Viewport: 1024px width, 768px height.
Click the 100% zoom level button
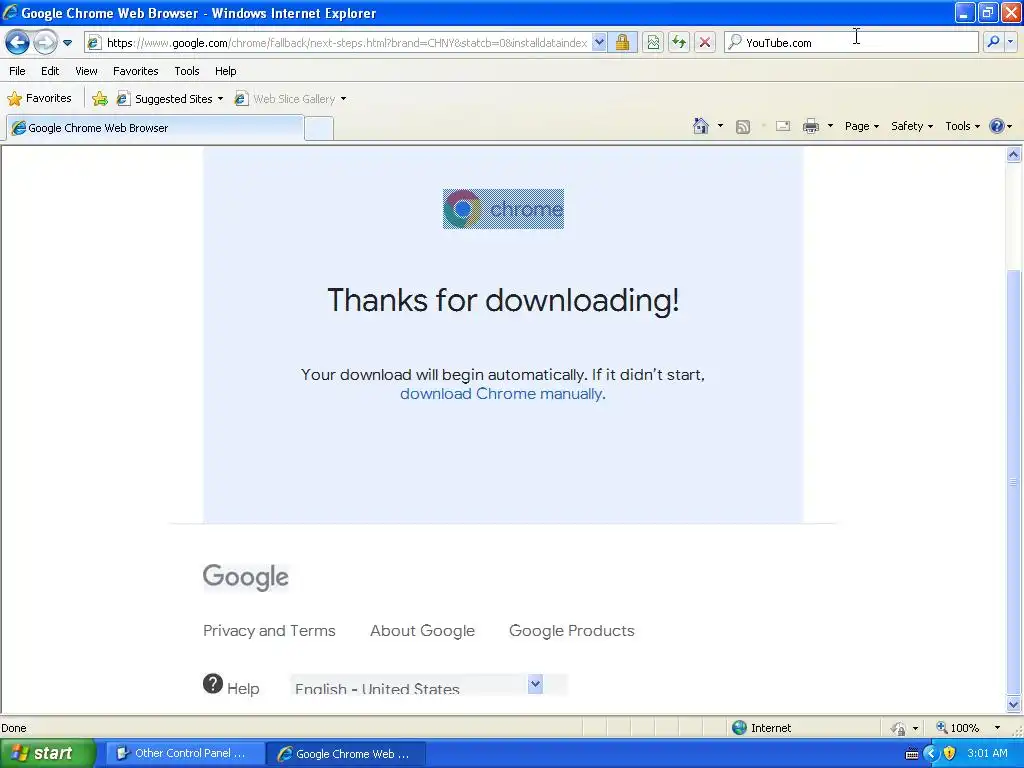tap(958, 728)
